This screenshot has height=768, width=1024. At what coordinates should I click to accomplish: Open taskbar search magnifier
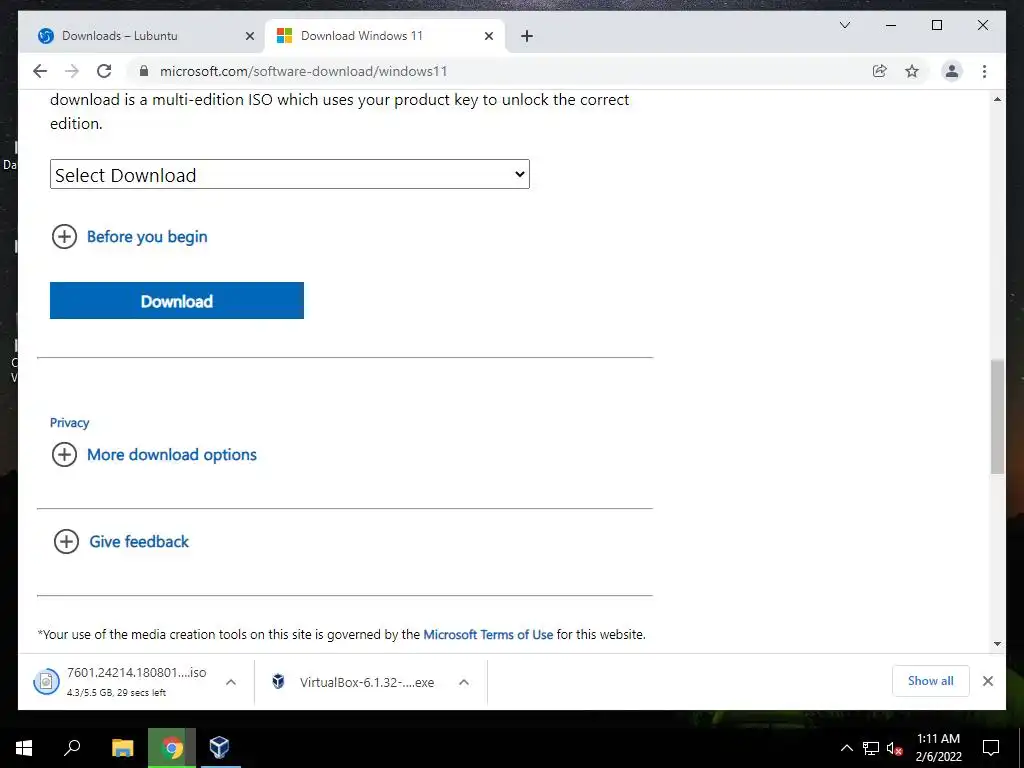point(72,748)
